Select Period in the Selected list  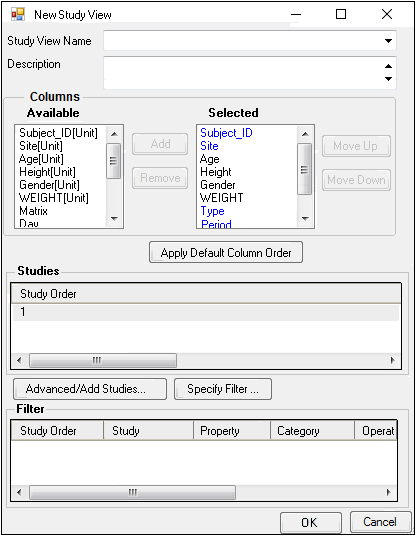coord(216,224)
